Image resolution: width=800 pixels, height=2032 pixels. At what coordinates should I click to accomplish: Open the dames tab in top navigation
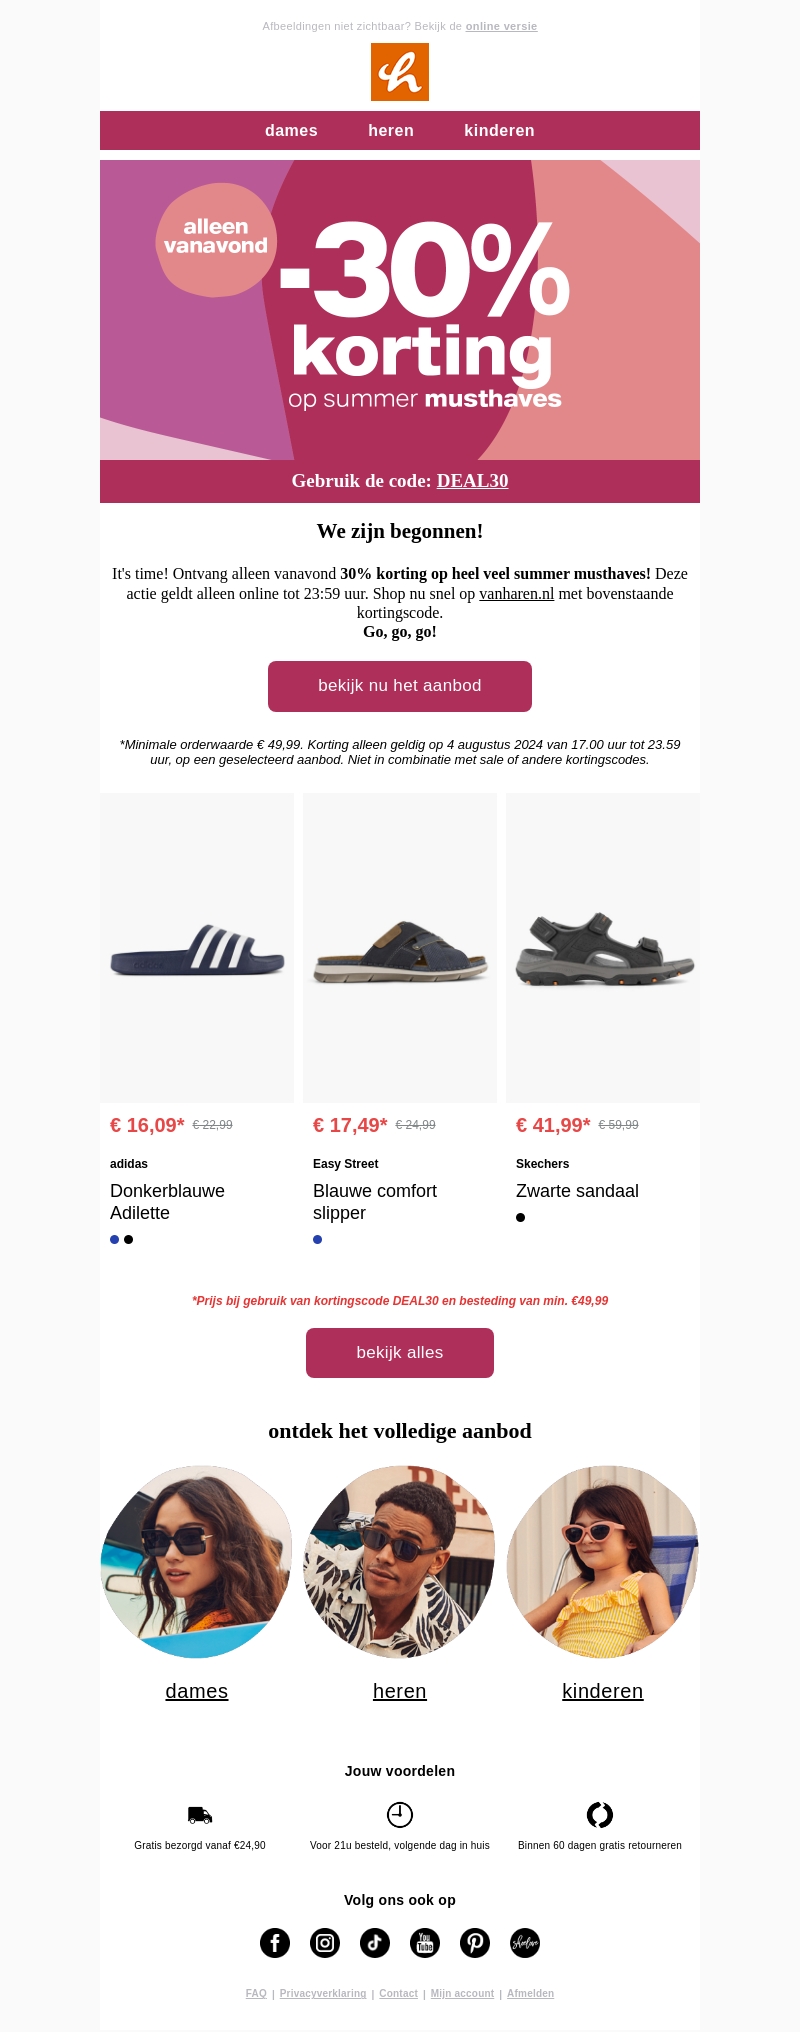click(291, 131)
